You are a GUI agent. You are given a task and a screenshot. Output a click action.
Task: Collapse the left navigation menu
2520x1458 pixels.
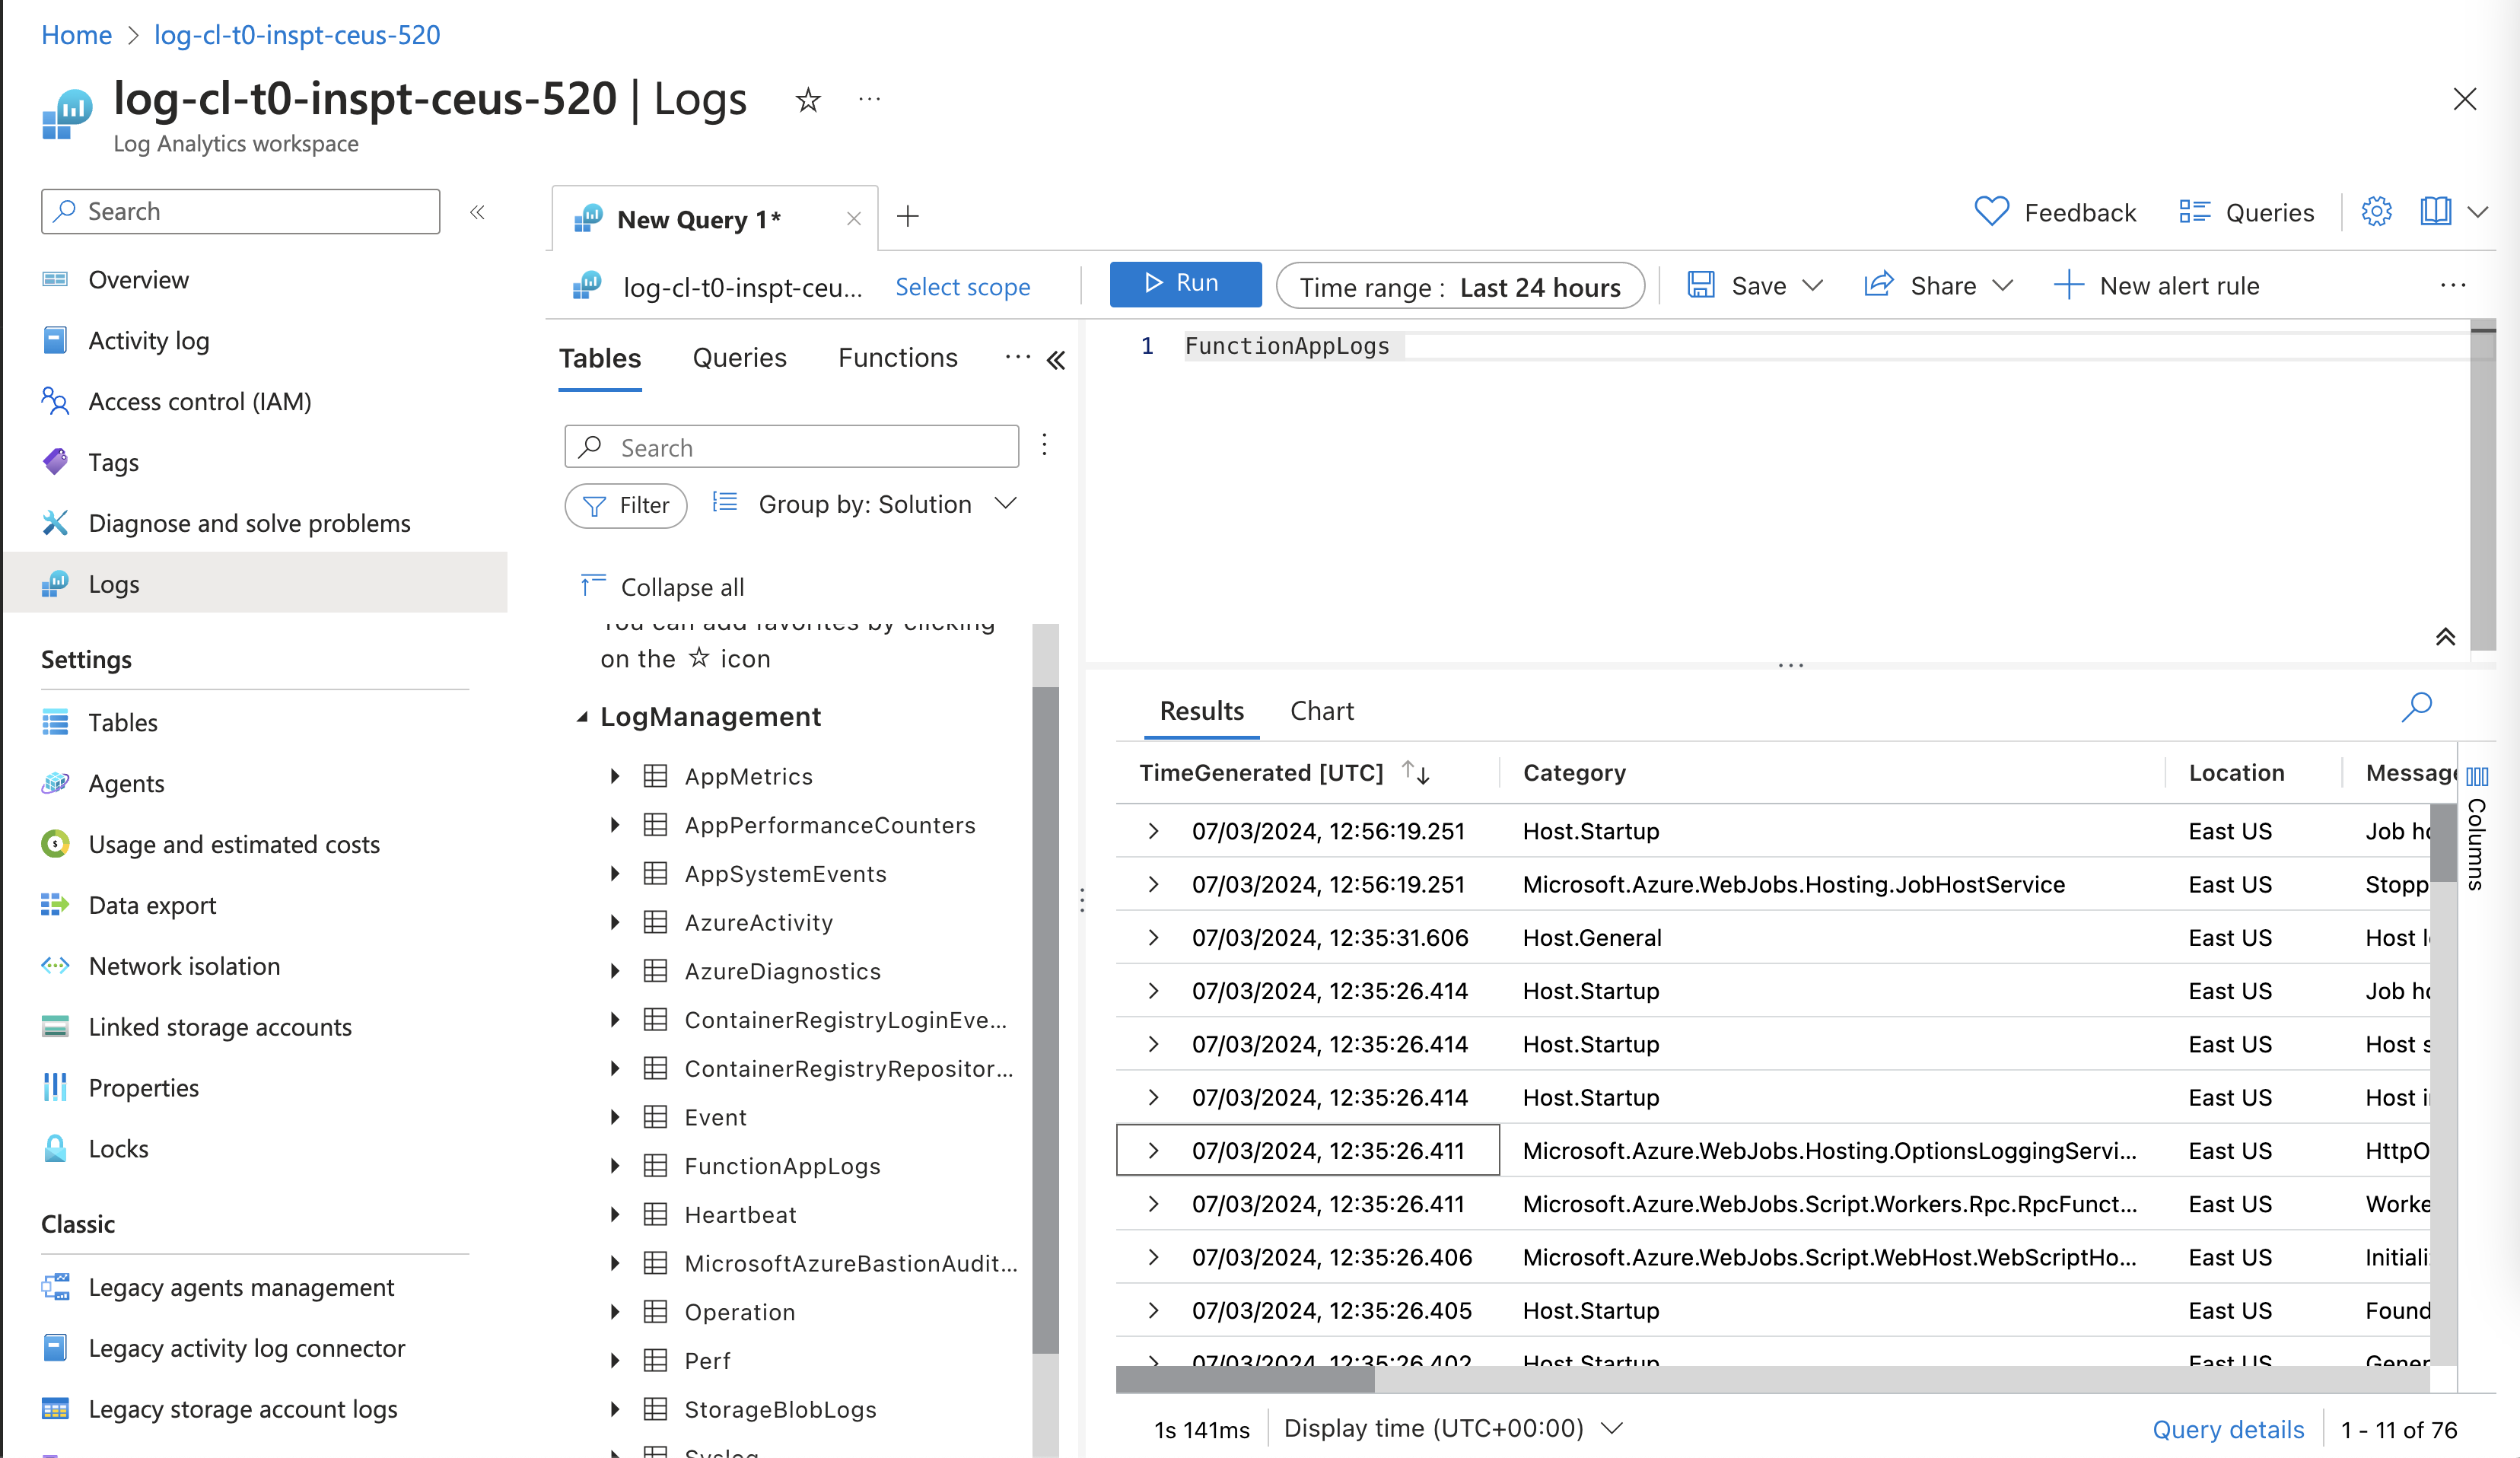point(478,212)
